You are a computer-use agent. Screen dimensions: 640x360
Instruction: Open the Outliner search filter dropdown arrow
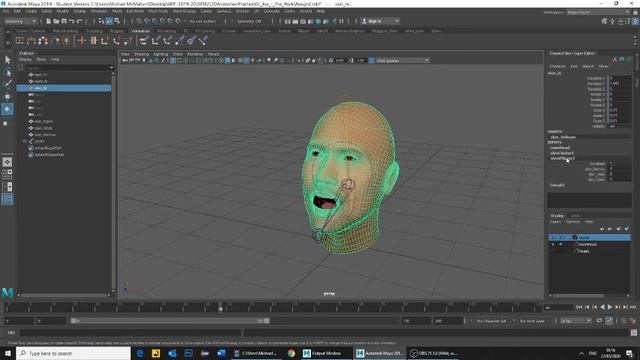111,68
